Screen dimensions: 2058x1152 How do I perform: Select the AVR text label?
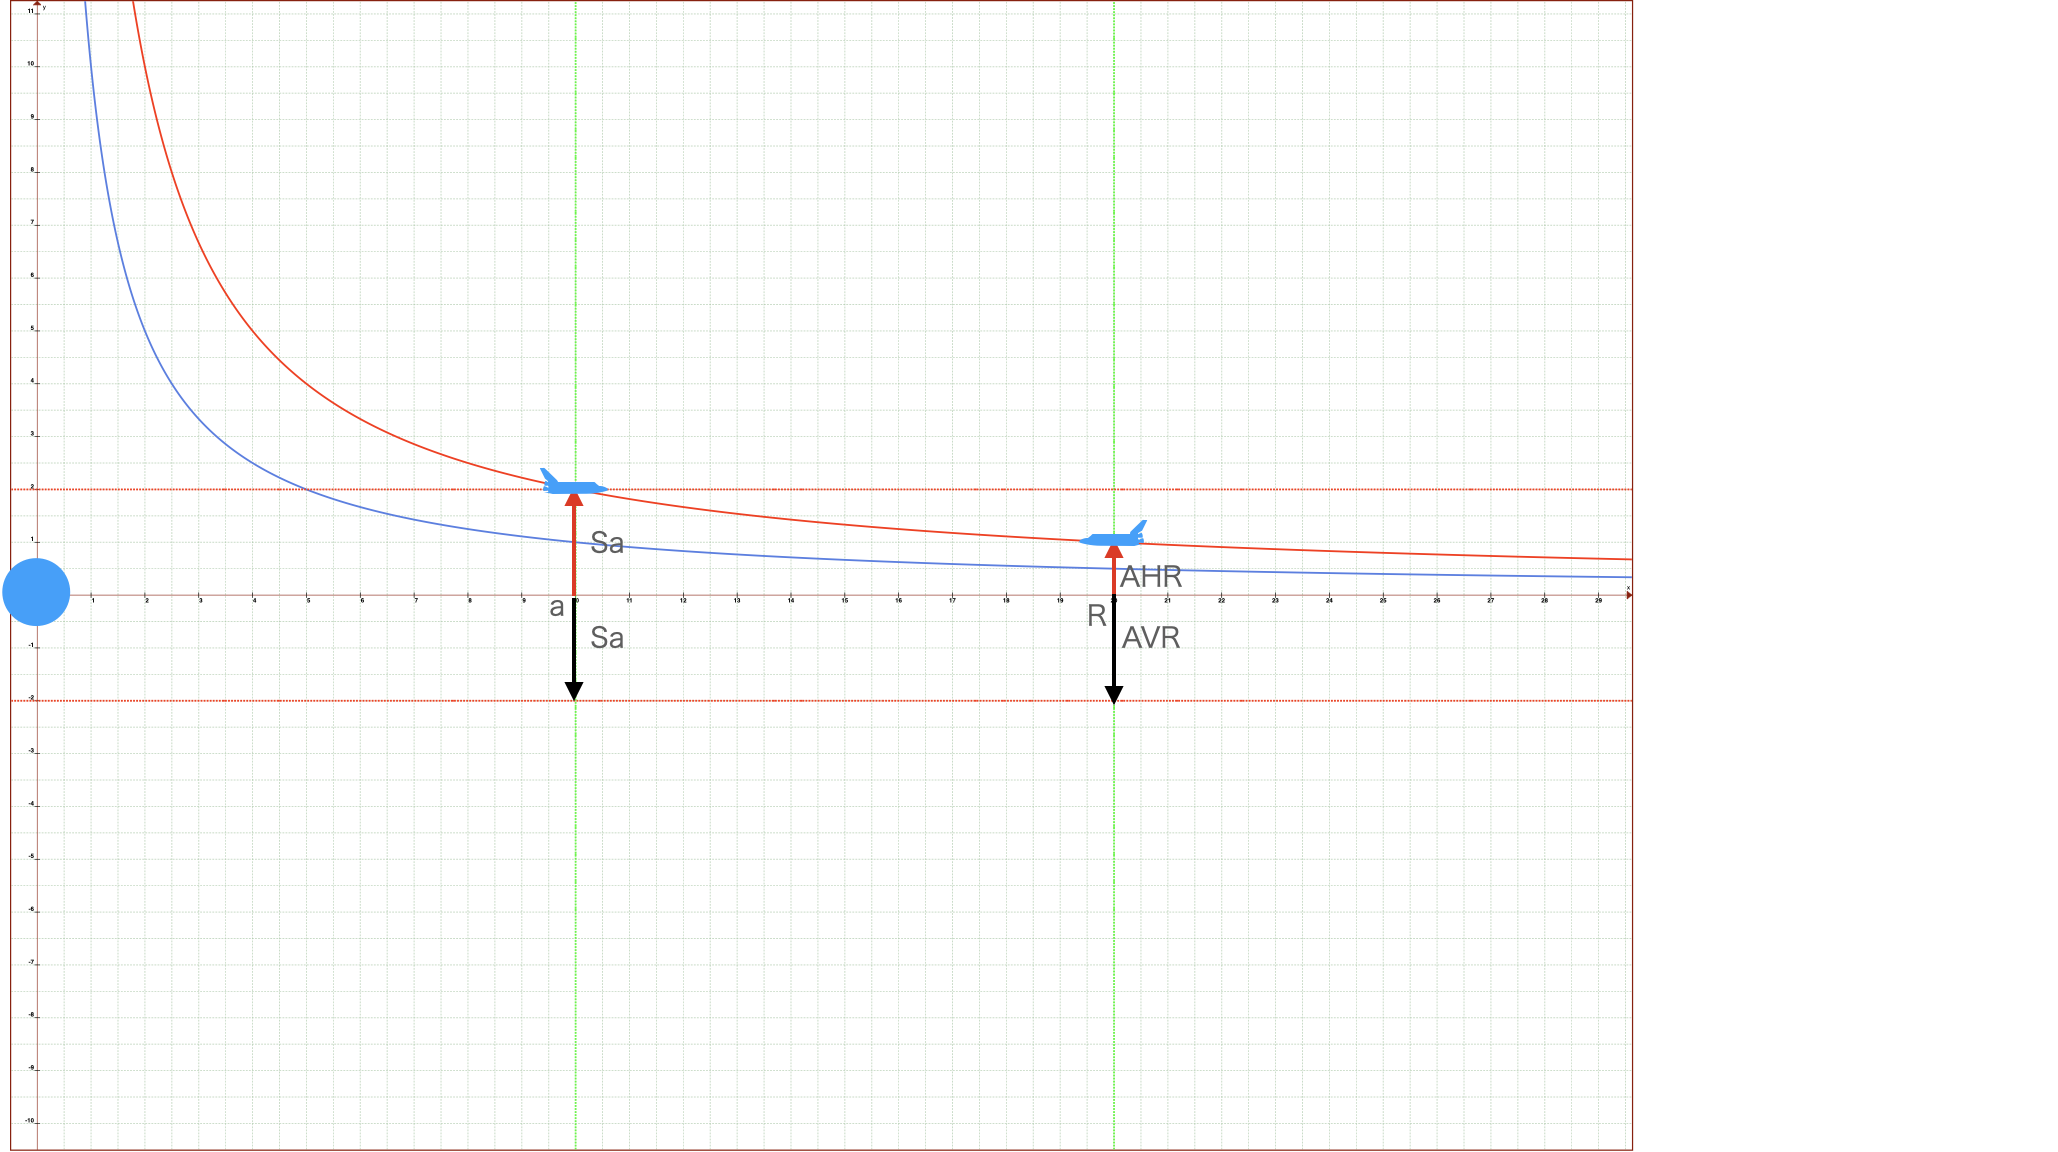tap(1151, 638)
